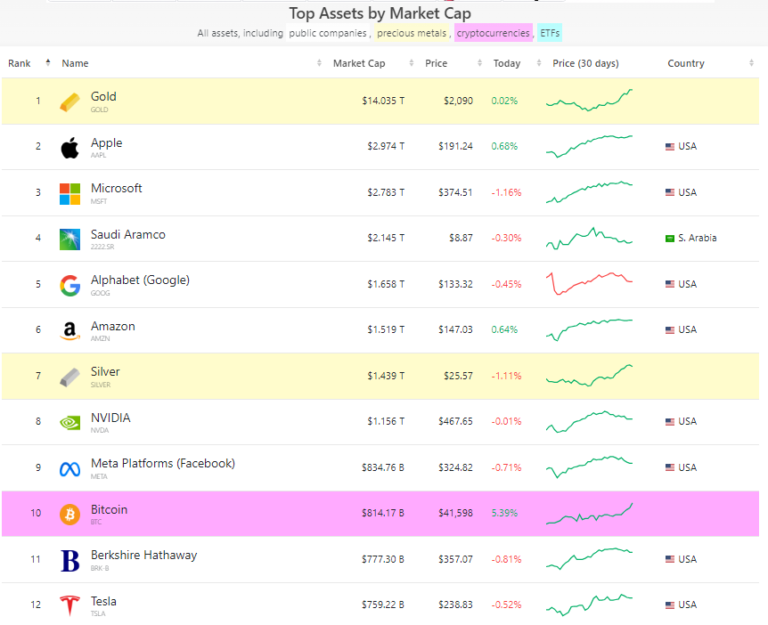Screen dimensions: 768x625
Task: Open the Meta Platforms (Facebook) link
Action: tap(163, 463)
